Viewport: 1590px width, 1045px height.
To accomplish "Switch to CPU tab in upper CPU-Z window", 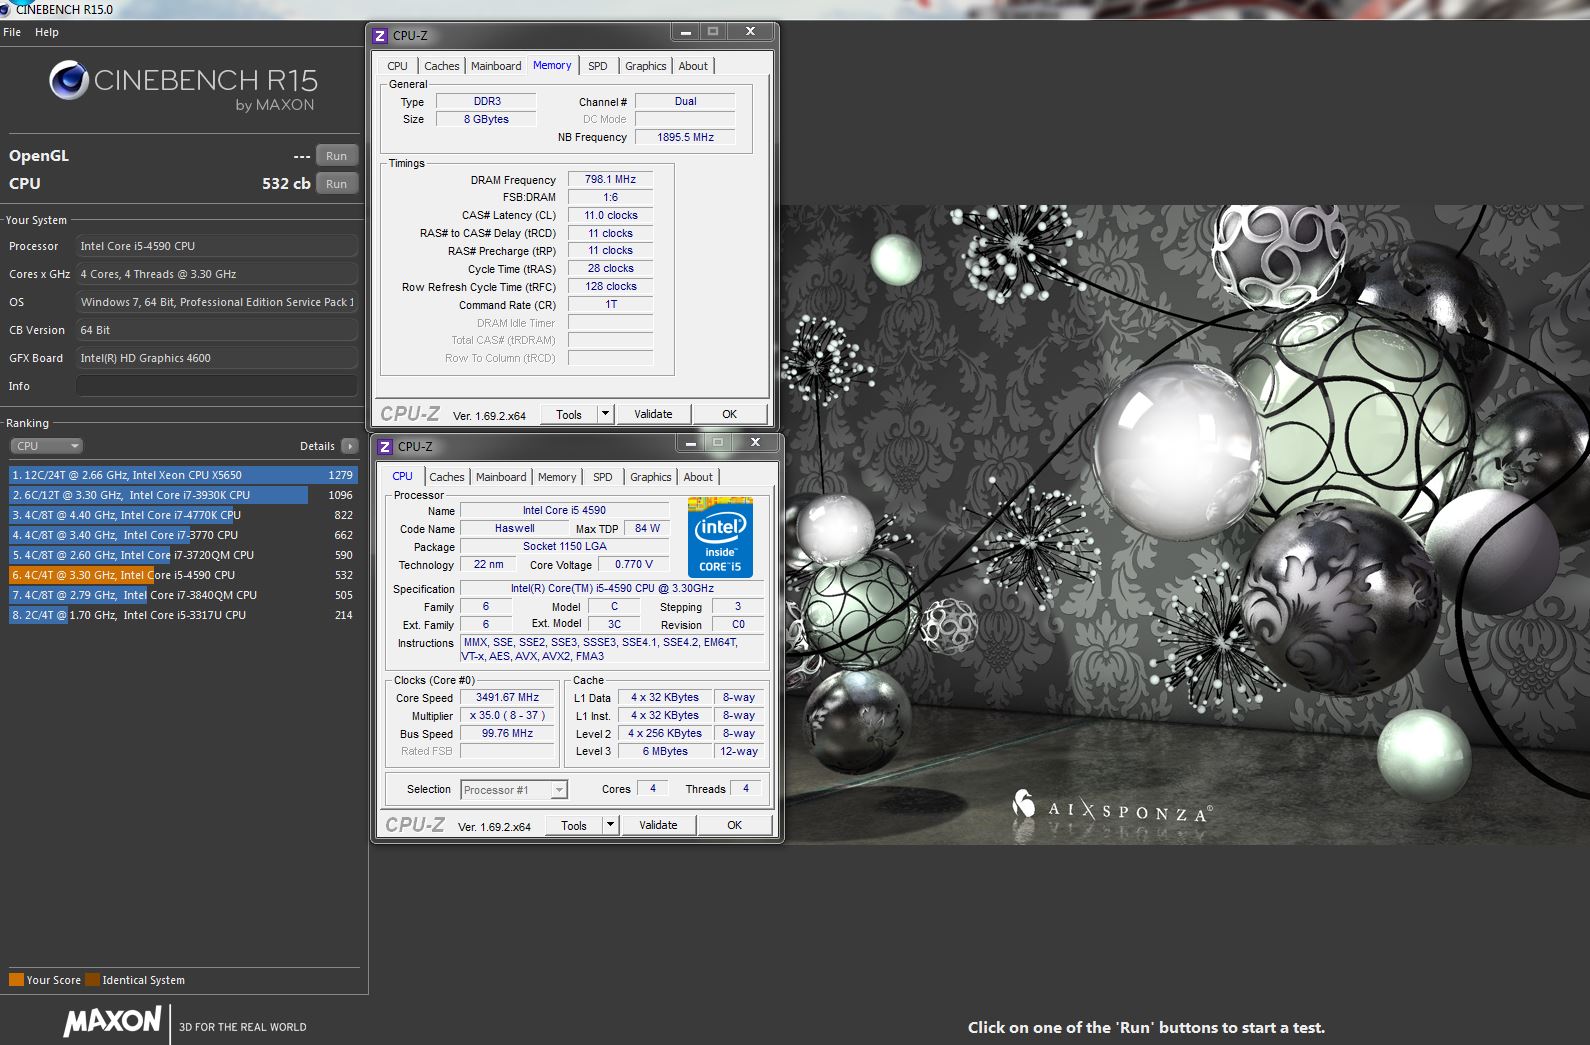I will pyautogui.click(x=397, y=66).
